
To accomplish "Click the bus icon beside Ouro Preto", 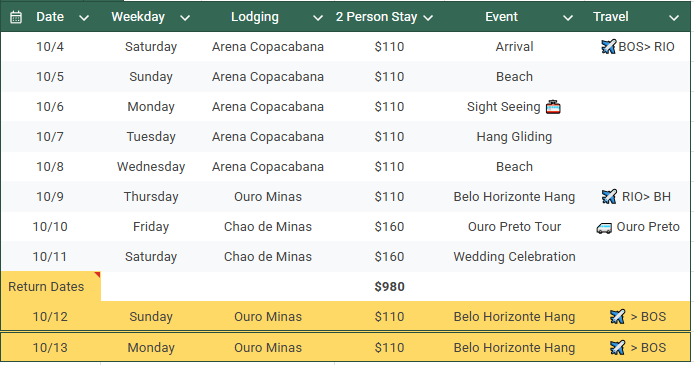I will point(604,227).
